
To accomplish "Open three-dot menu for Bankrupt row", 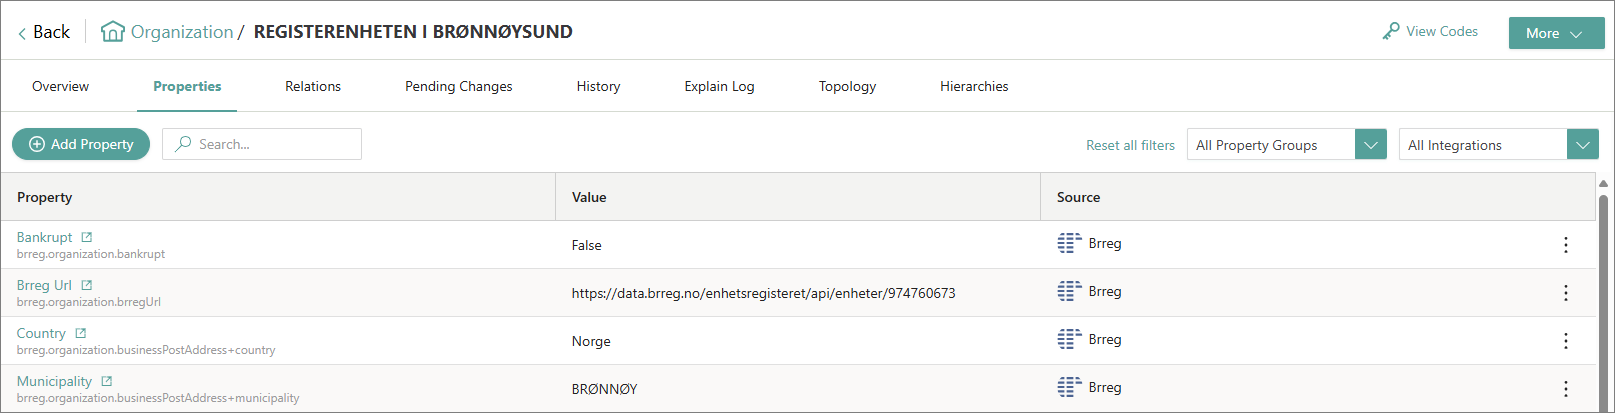I will click(x=1565, y=245).
